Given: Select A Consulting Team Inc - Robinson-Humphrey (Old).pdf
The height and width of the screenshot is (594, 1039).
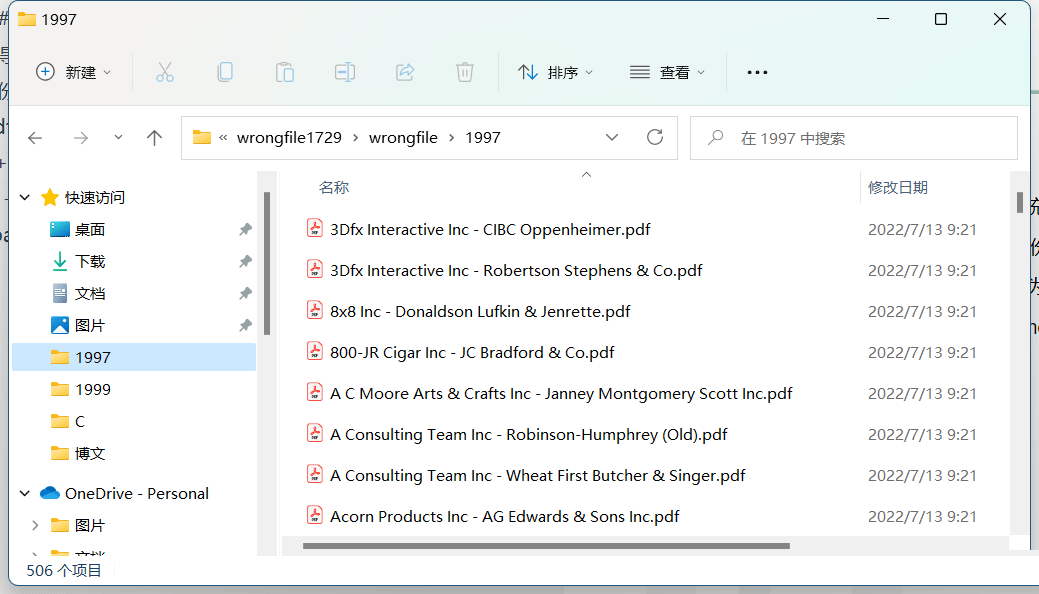Looking at the screenshot, I should pyautogui.click(x=529, y=434).
